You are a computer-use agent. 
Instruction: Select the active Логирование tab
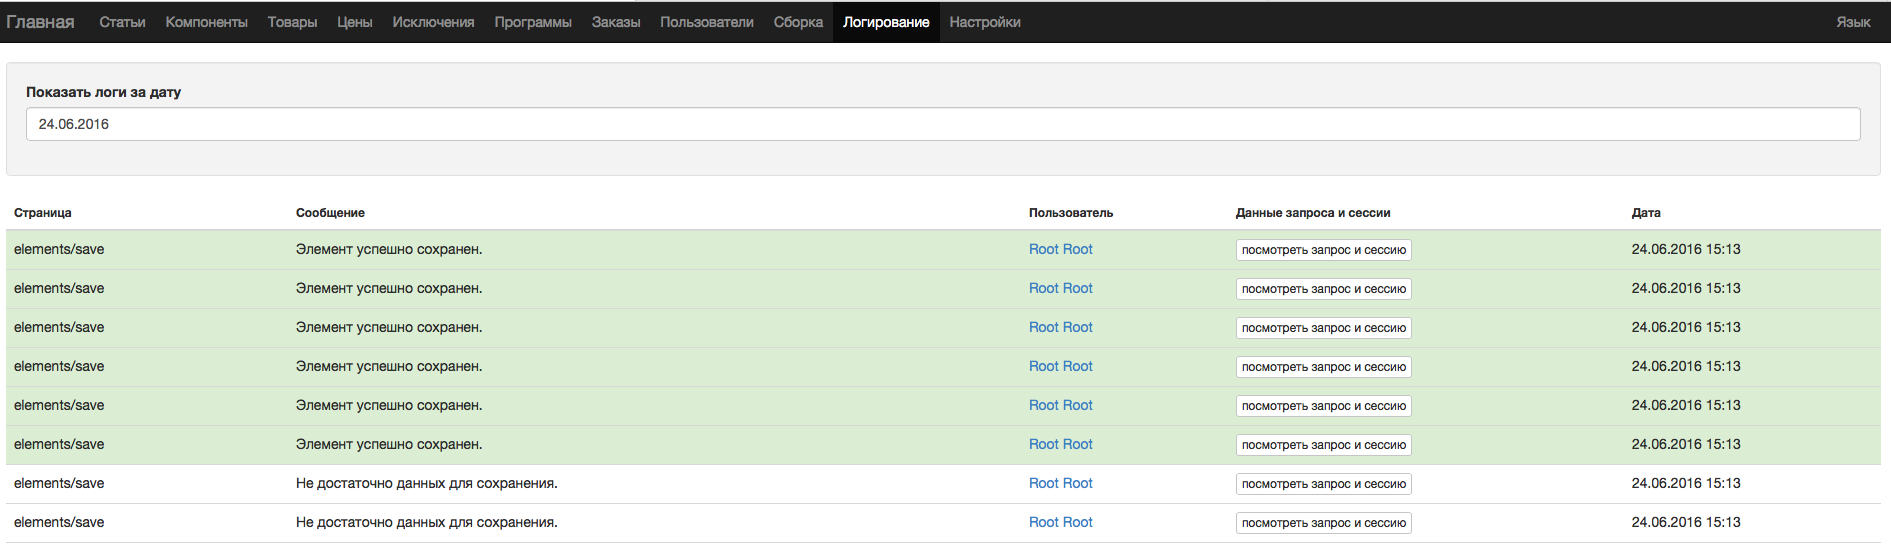coord(886,22)
